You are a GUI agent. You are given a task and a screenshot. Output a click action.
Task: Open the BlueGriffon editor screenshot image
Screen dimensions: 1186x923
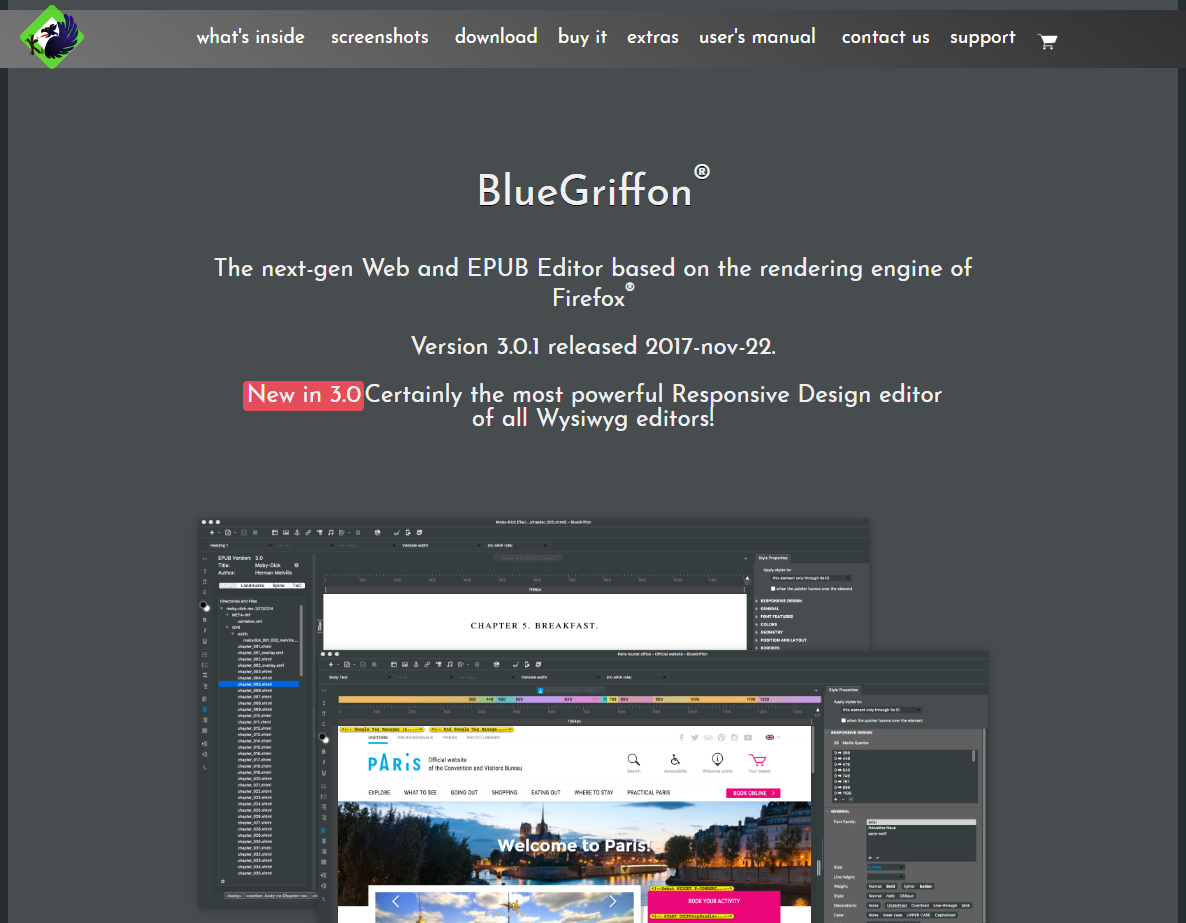pos(593,720)
